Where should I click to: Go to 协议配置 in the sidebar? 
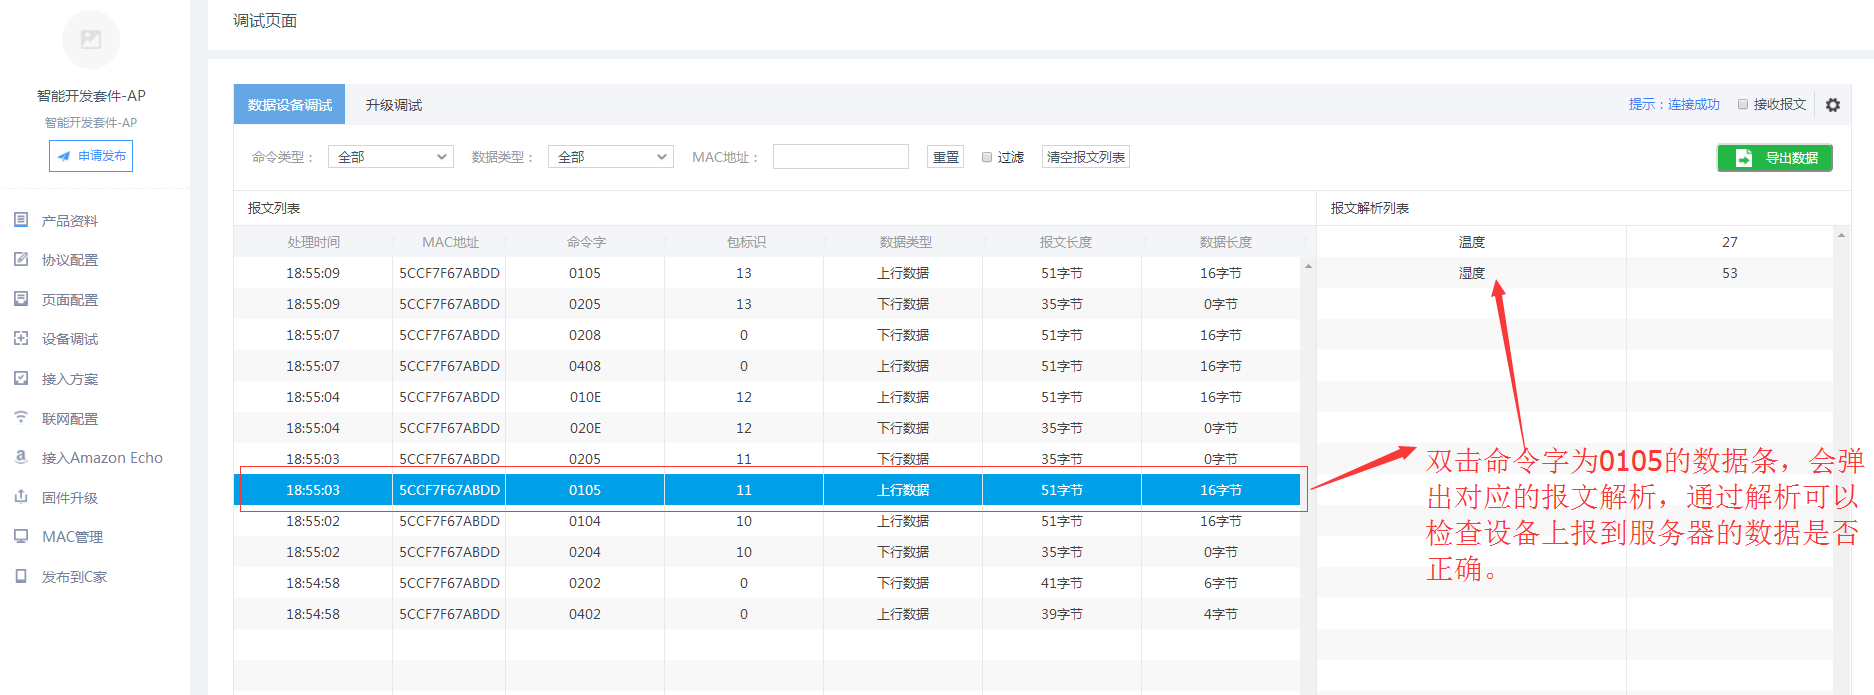tap(70, 260)
